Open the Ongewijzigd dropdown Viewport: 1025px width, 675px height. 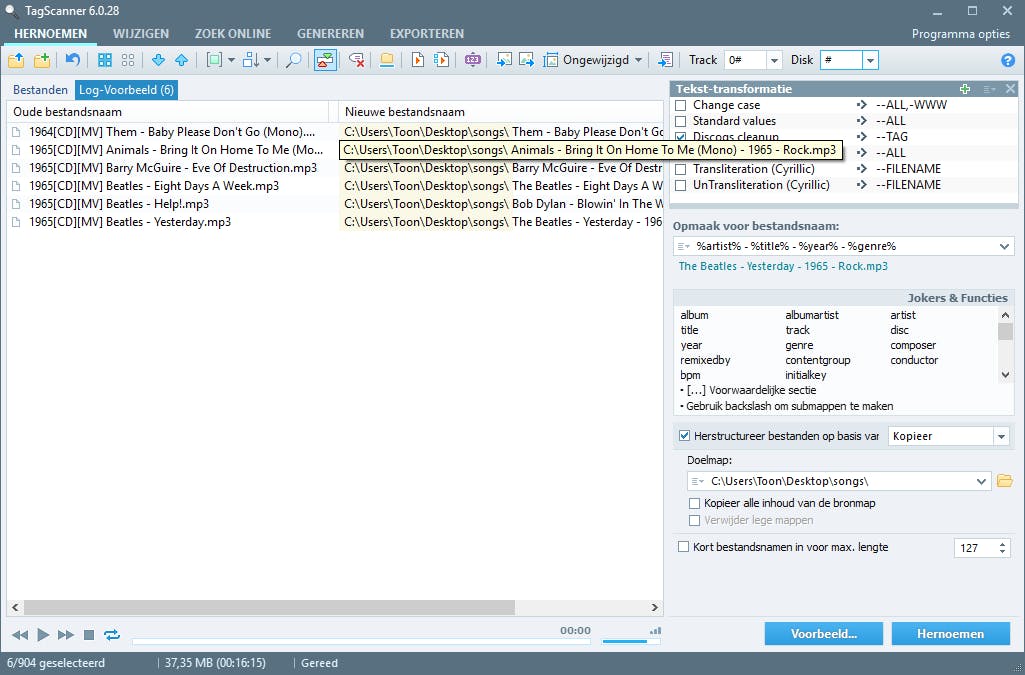tap(639, 60)
